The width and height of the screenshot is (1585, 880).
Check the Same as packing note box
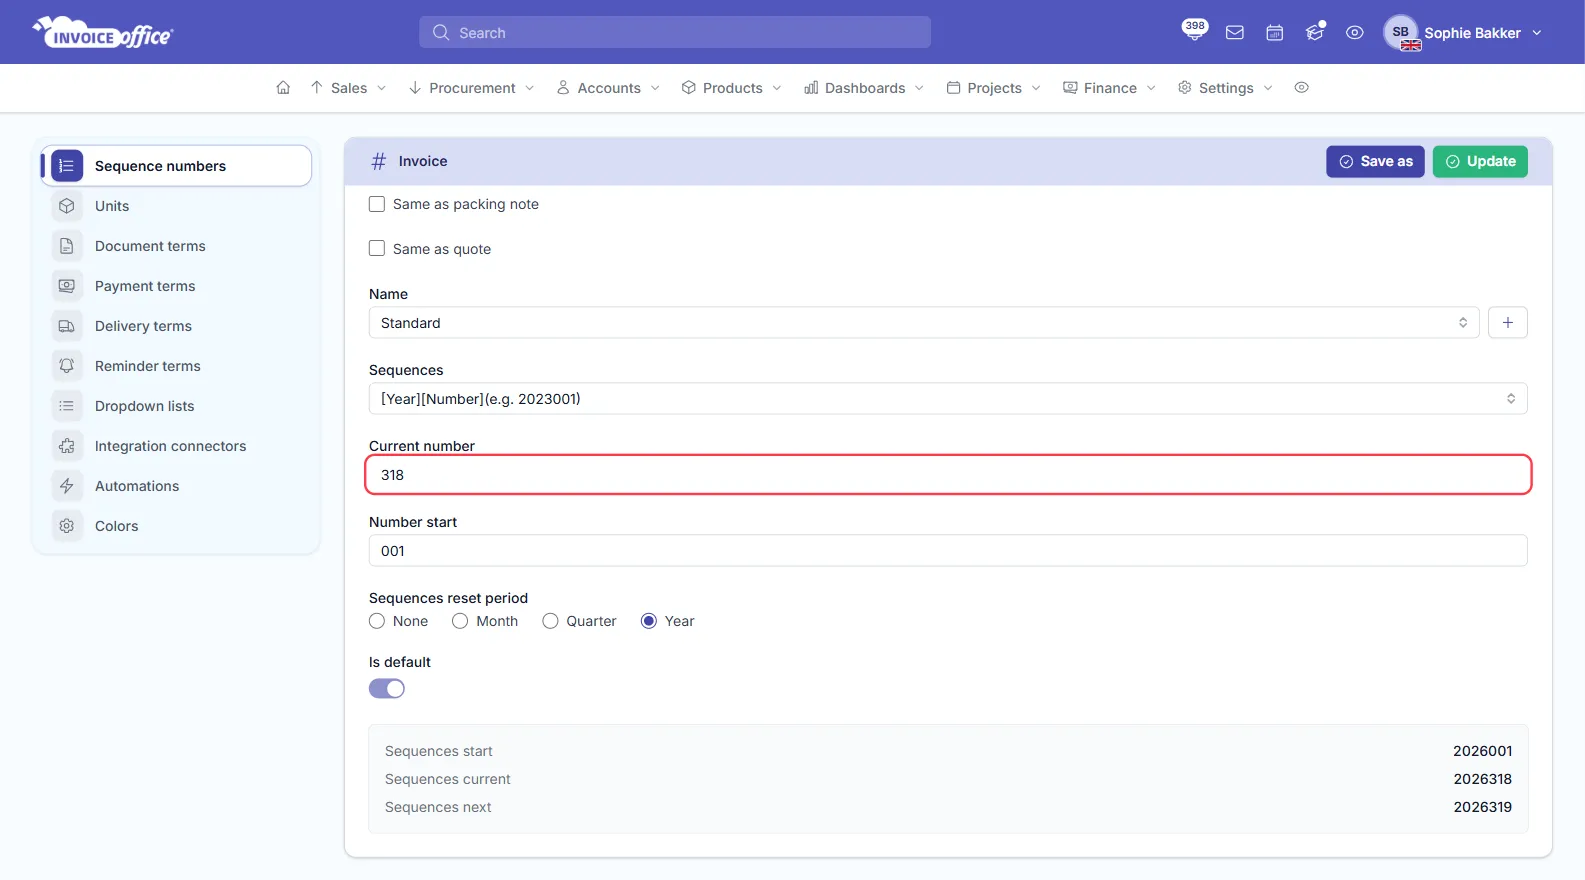tap(377, 204)
